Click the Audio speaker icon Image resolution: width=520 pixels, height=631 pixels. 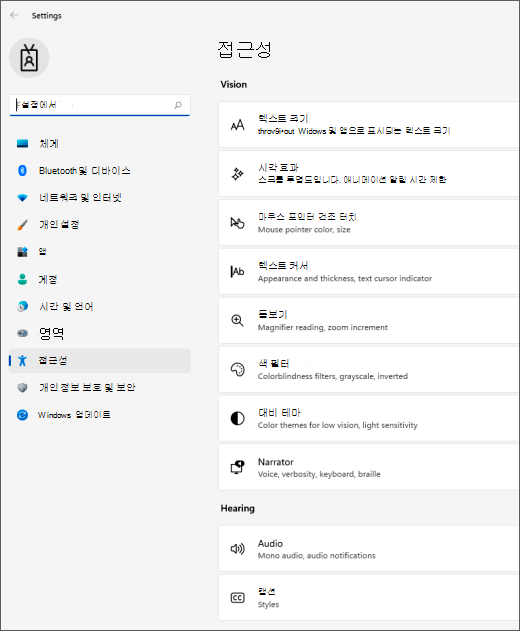[x=237, y=549]
